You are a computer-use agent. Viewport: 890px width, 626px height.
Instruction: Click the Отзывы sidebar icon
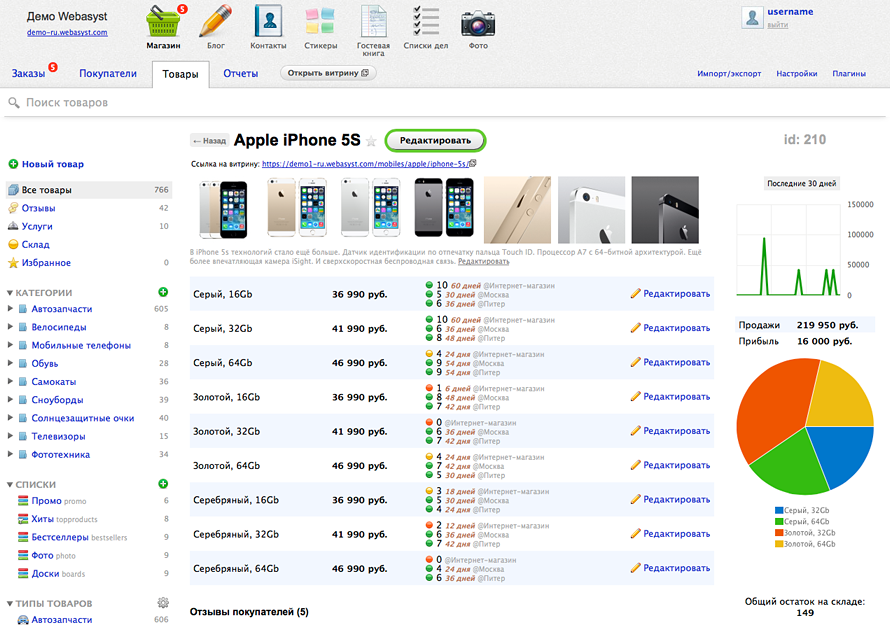[13, 208]
